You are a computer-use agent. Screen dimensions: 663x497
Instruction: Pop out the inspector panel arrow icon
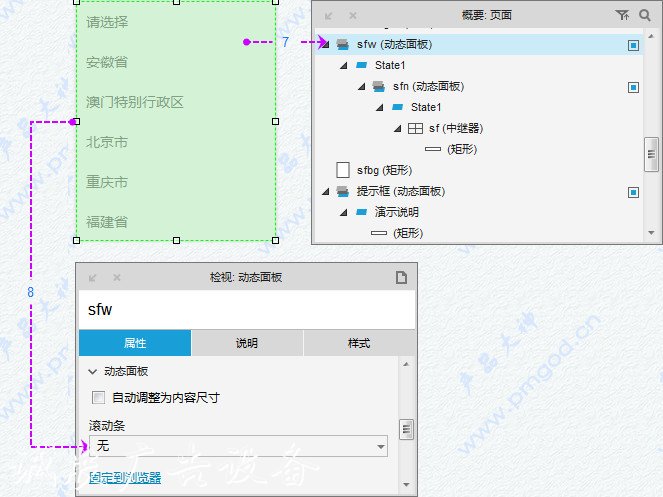click(93, 278)
